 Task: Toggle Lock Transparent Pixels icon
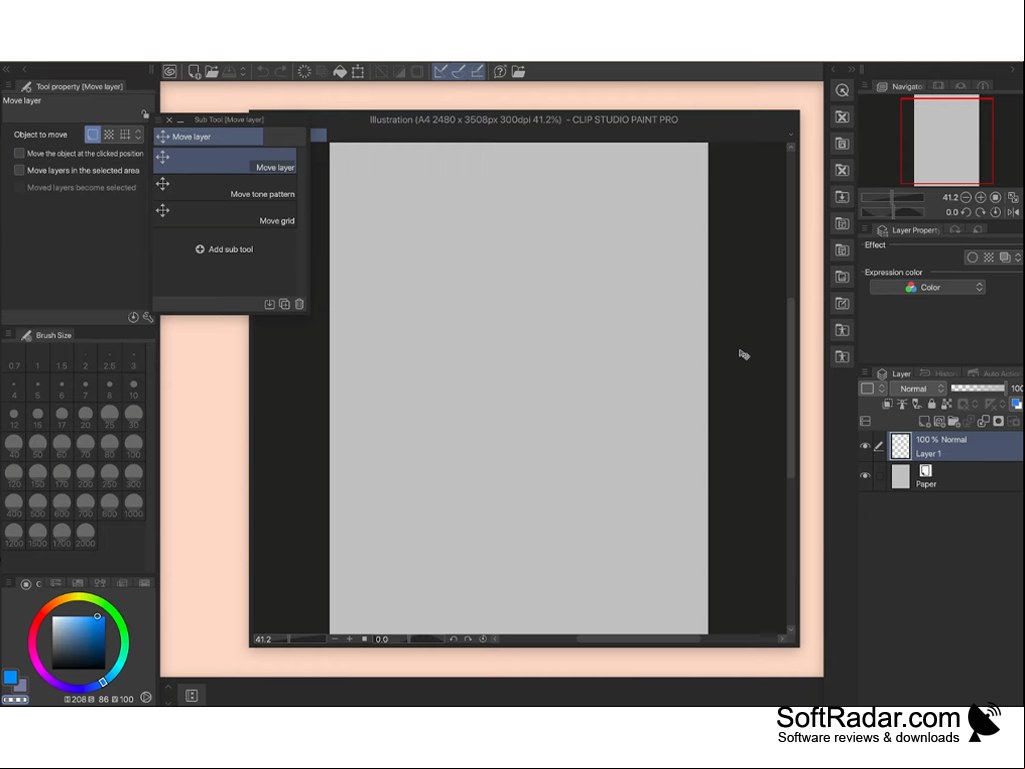coord(946,404)
